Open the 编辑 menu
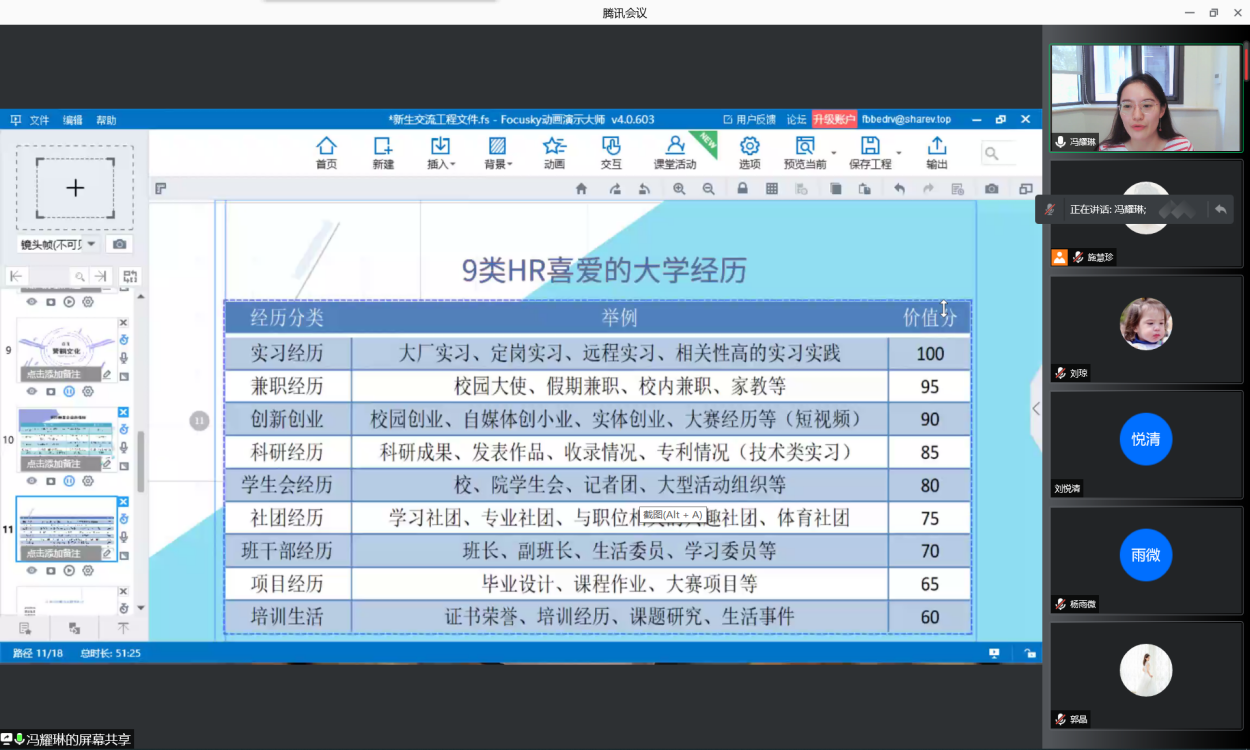 [x=73, y=120]
